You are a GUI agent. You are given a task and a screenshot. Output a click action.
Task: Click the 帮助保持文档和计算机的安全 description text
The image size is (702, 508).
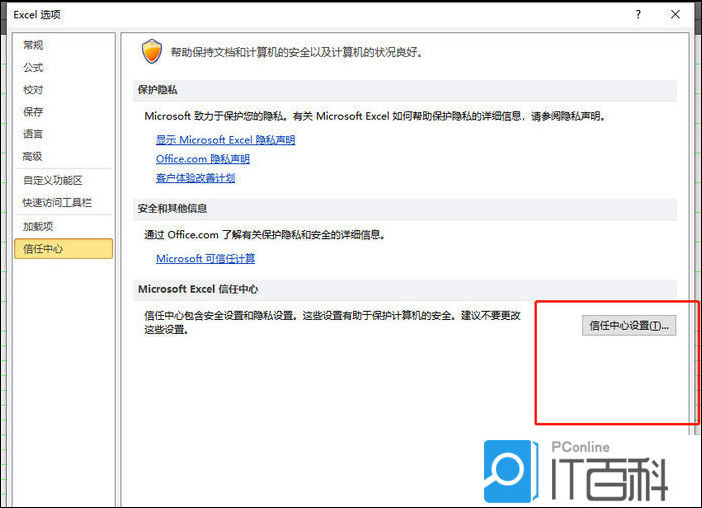click(x=297, y=52)
